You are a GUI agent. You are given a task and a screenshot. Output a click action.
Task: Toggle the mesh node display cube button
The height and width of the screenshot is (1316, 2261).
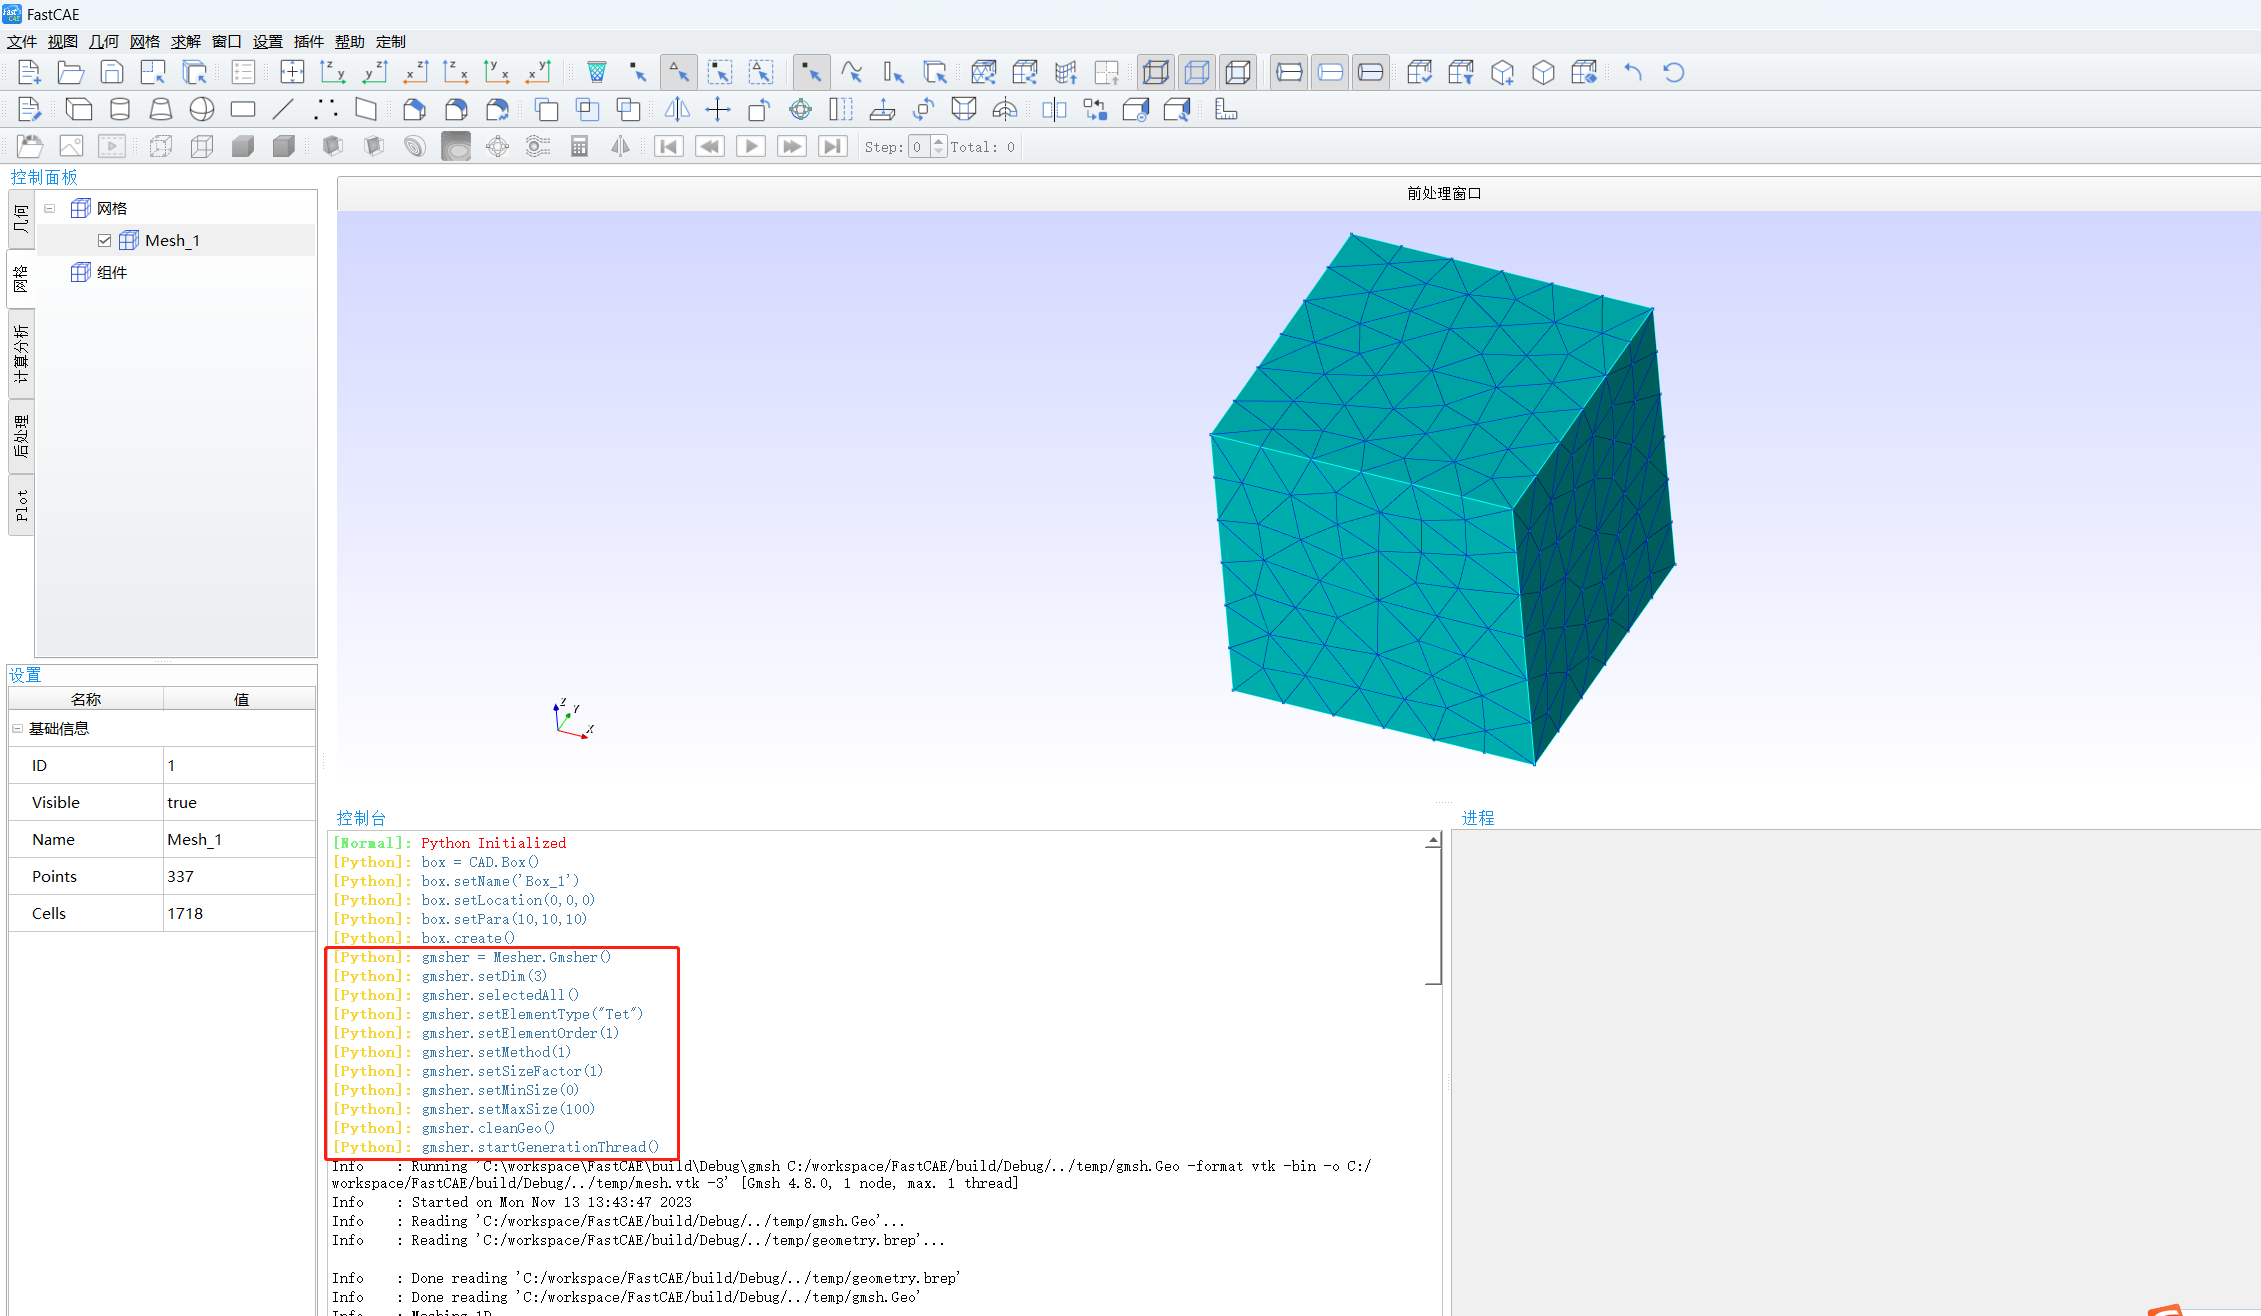pyautogui.click(x=1156, y=72)
